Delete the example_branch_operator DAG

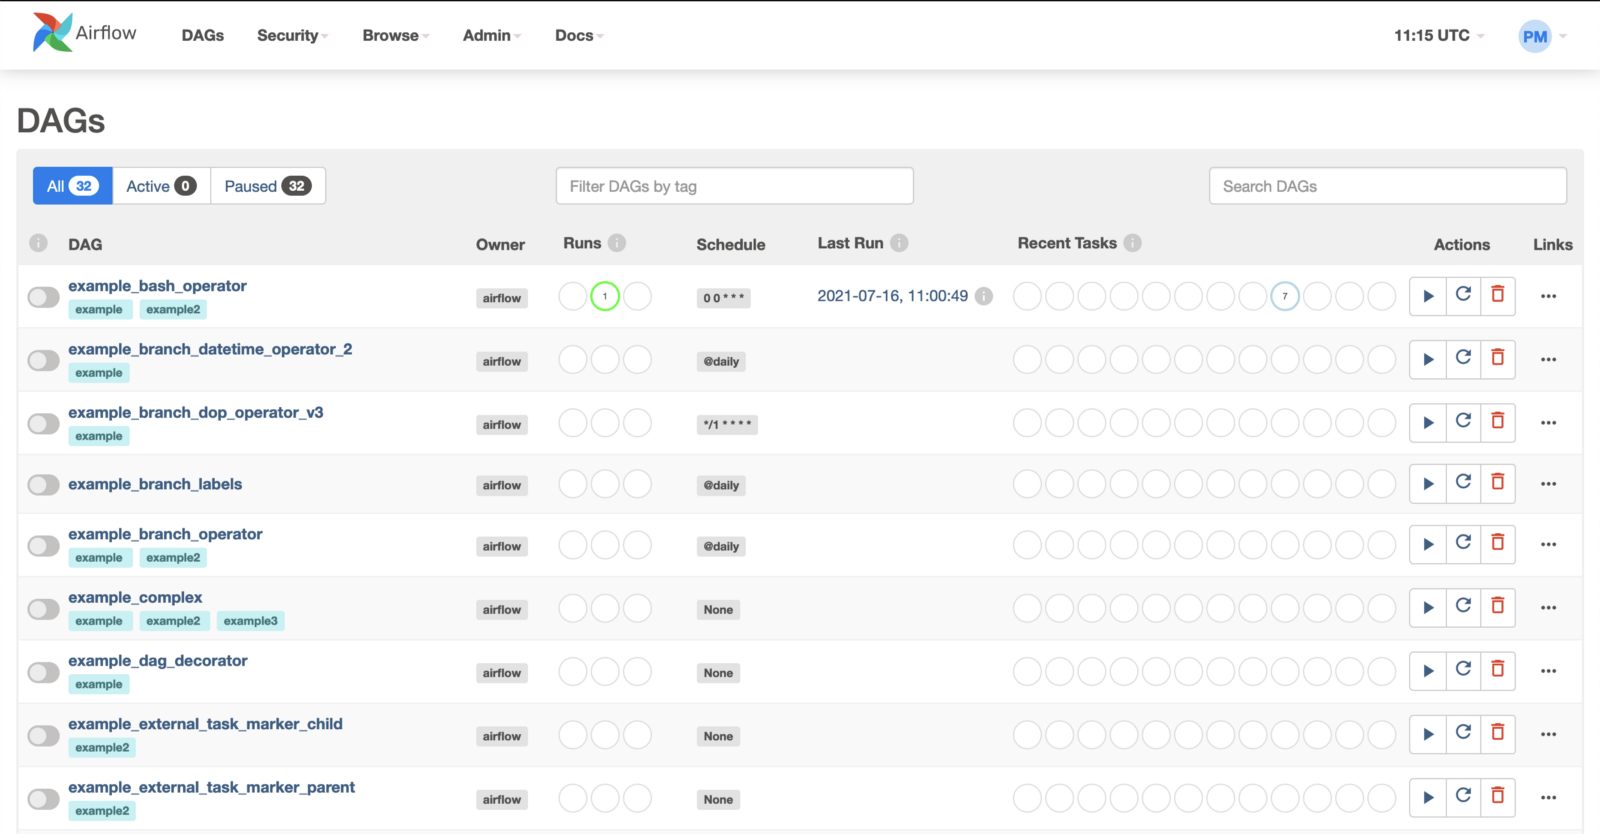point(1497,543)
